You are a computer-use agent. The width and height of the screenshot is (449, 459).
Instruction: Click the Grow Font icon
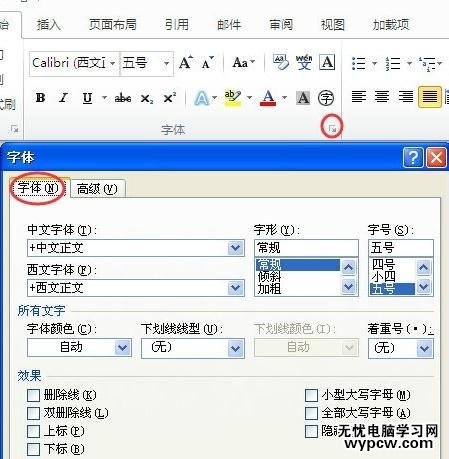[186, 62]
